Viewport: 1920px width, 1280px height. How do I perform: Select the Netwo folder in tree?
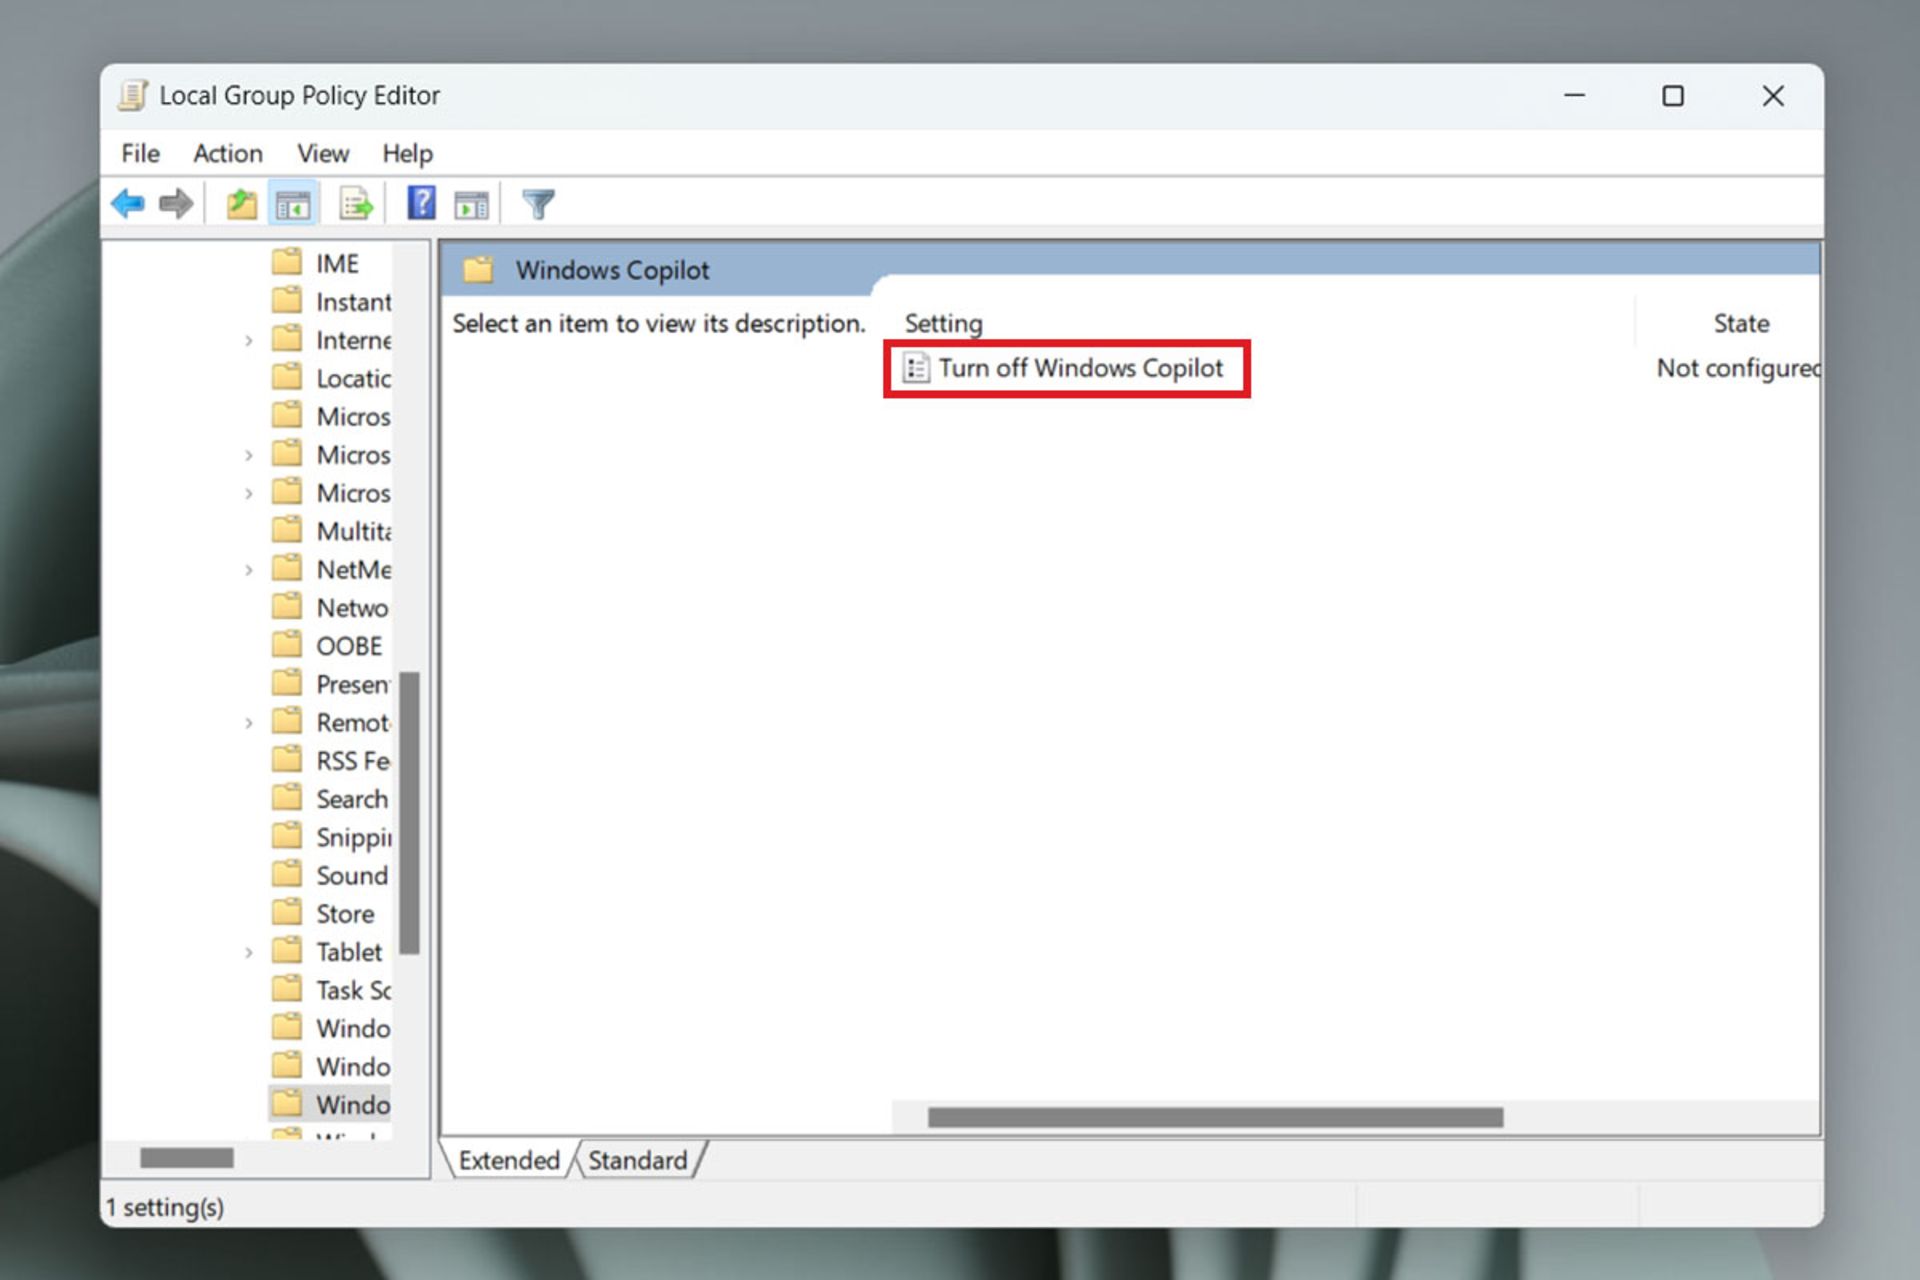click(x=352, y=608)
